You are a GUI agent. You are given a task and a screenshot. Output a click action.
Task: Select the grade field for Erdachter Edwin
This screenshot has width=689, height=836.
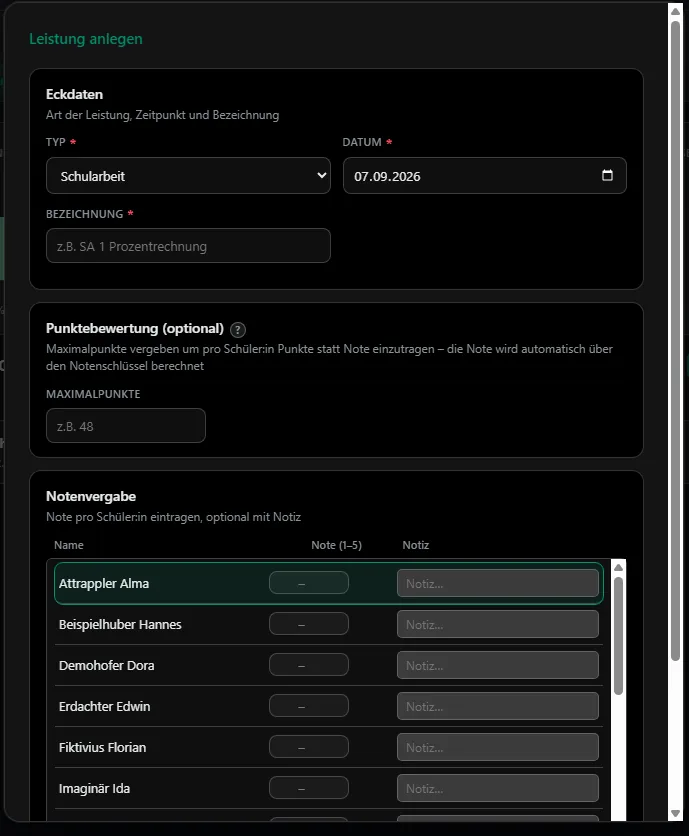309,706
